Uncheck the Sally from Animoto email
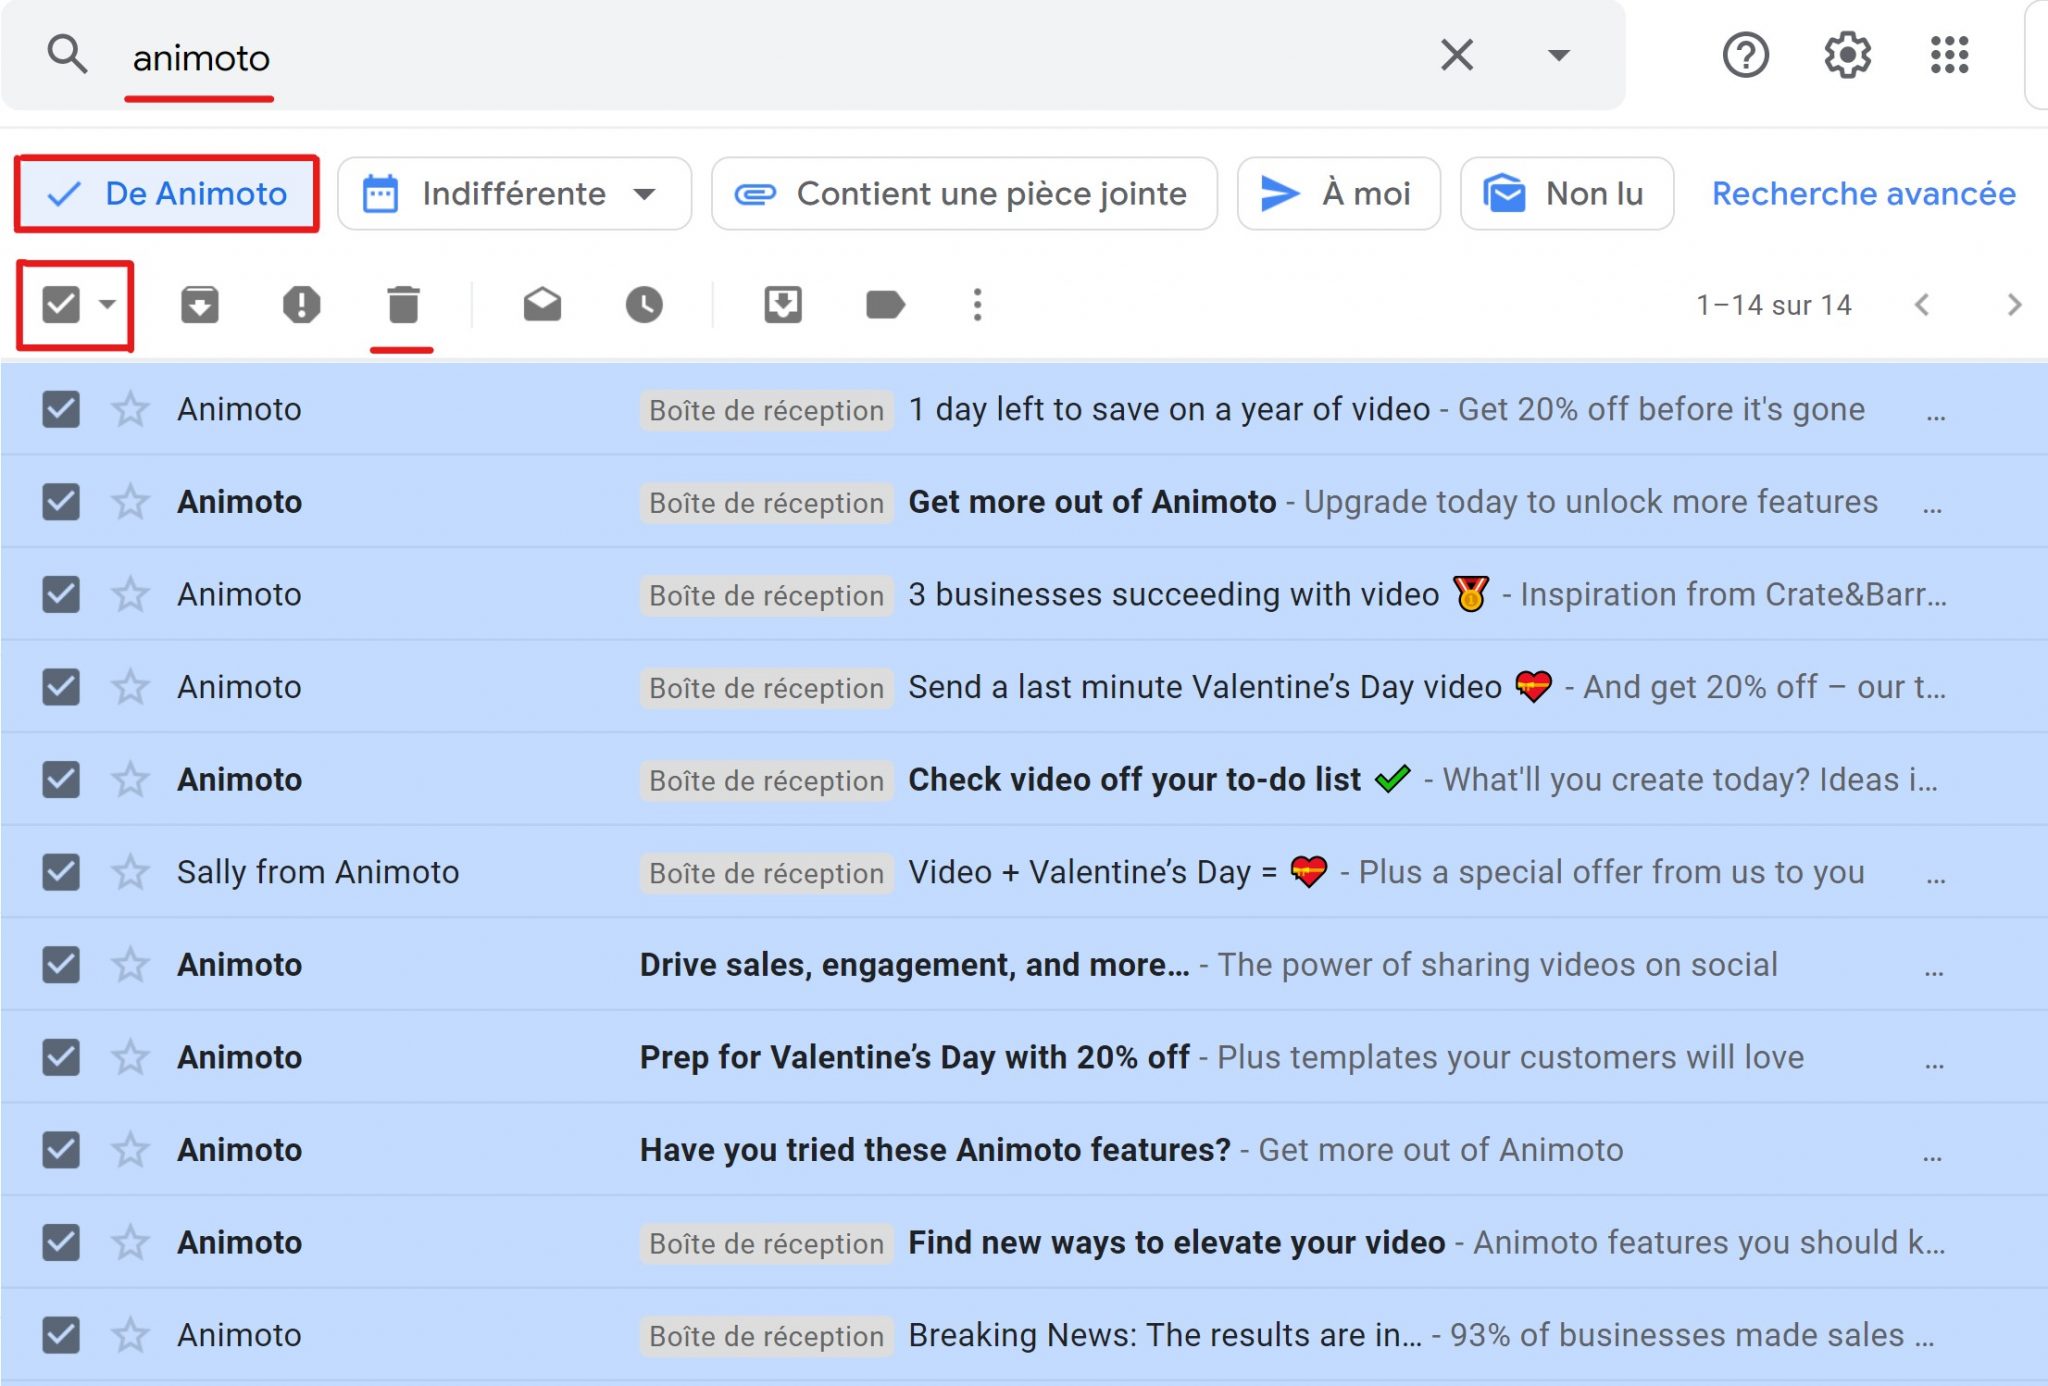The width and height of the screenshot is (2048, 1386). [x=61, y=872]
